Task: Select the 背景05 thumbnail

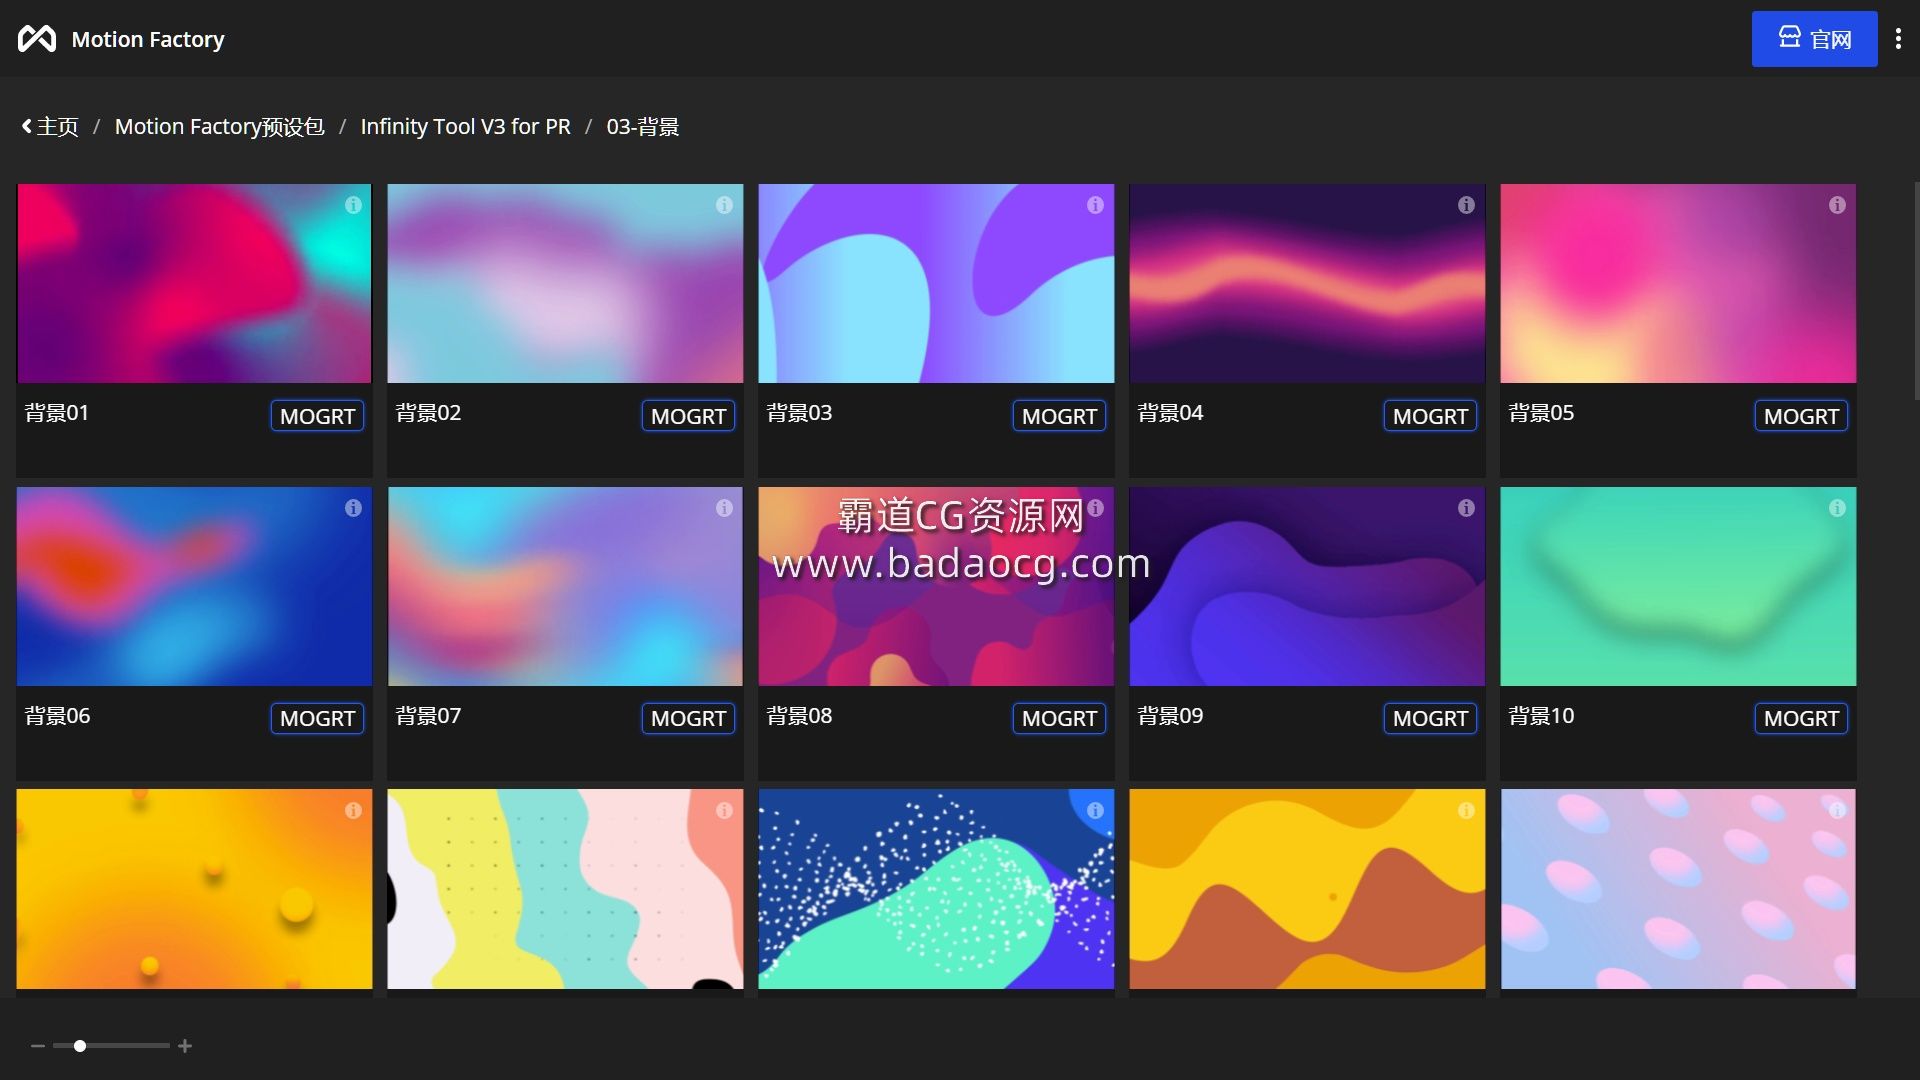Action: (x=1678, y=283)
